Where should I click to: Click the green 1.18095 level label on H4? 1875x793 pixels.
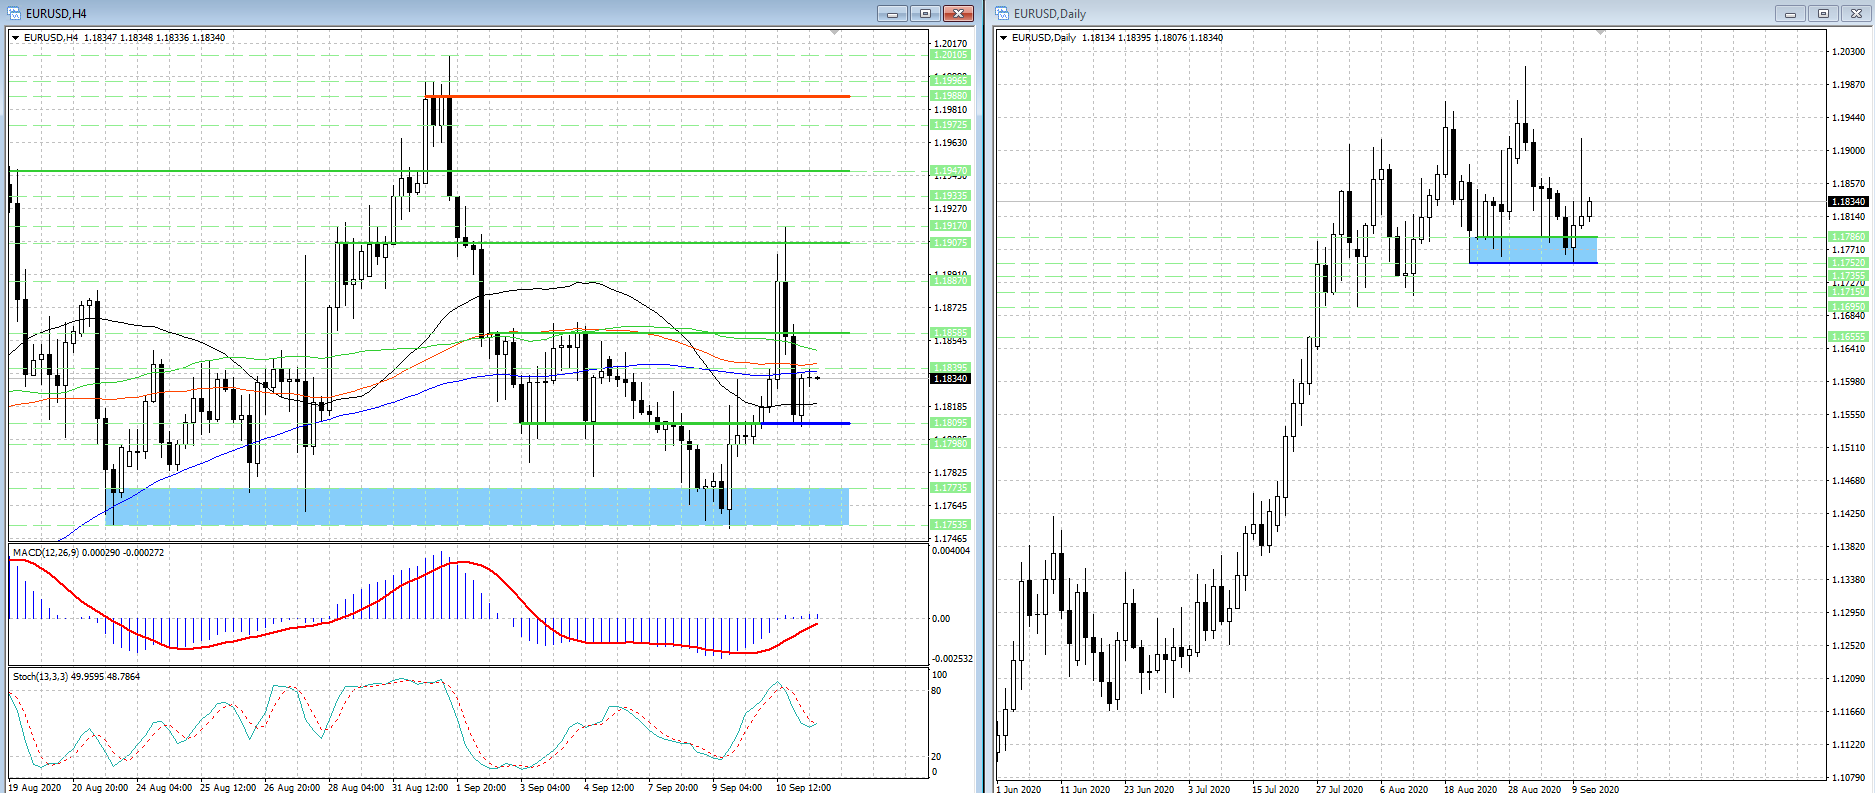(950, 423)
